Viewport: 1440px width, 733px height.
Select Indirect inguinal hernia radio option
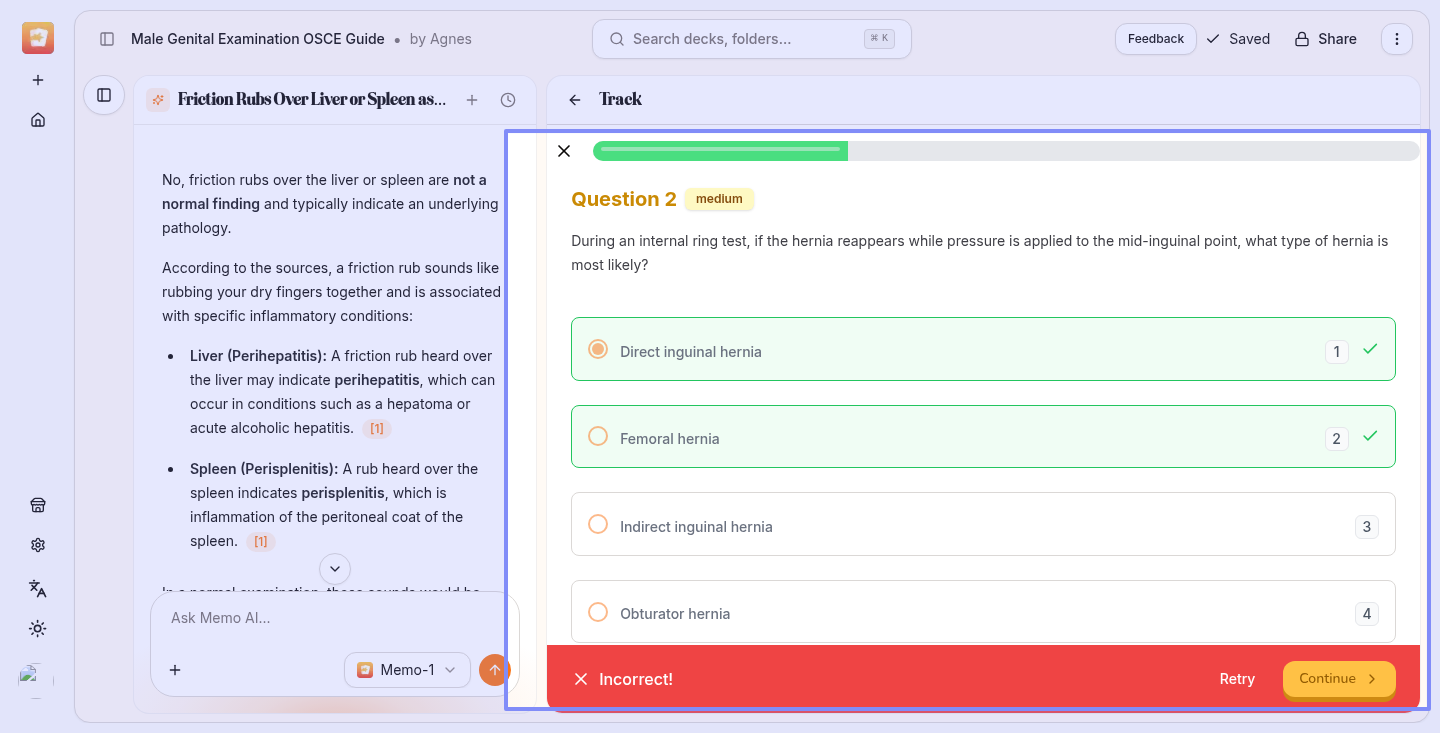tap(598, 525)
